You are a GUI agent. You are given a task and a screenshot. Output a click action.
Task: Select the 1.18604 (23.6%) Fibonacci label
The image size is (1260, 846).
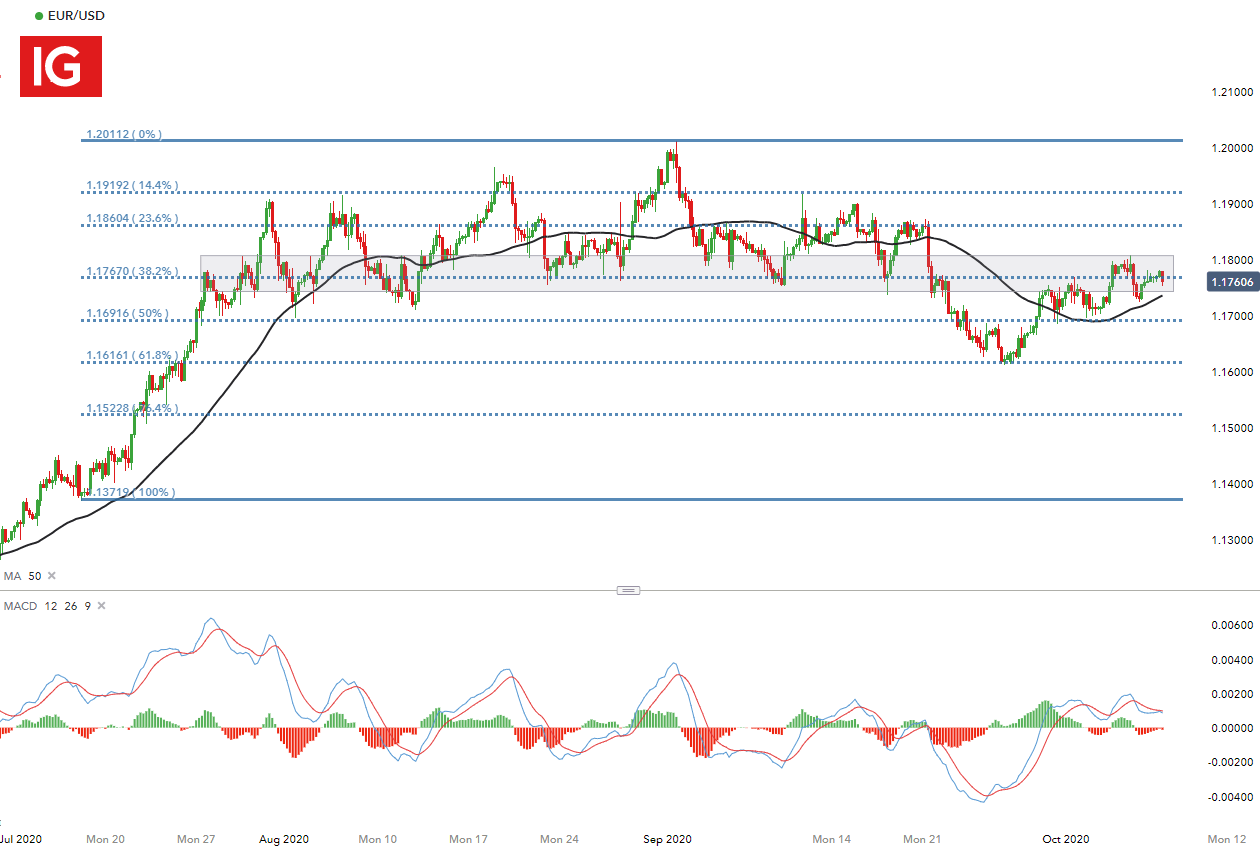tap(132, 218)
